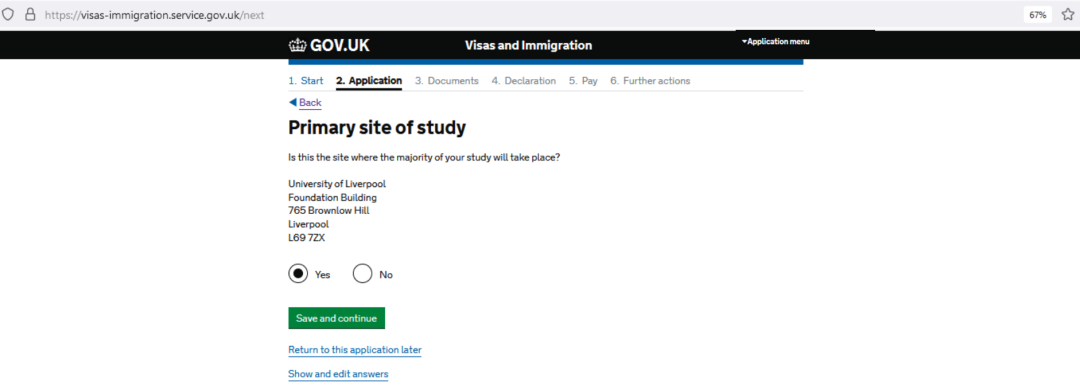The height and width of the screenshot is (389, 1080).
Task: Click the Back arrow triangle icon
Action: (293, 102)
